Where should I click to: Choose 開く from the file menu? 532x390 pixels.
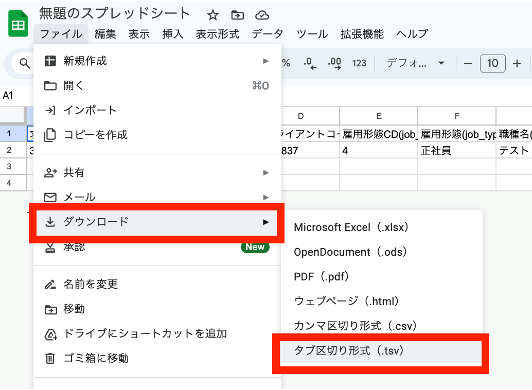(157, 86)
